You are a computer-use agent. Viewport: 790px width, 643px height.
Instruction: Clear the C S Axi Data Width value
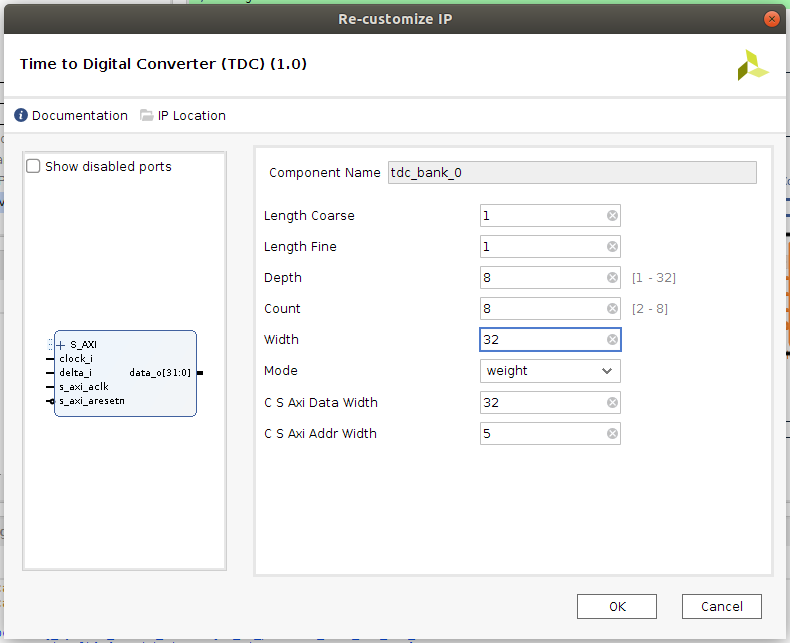(x=612, y=403)
